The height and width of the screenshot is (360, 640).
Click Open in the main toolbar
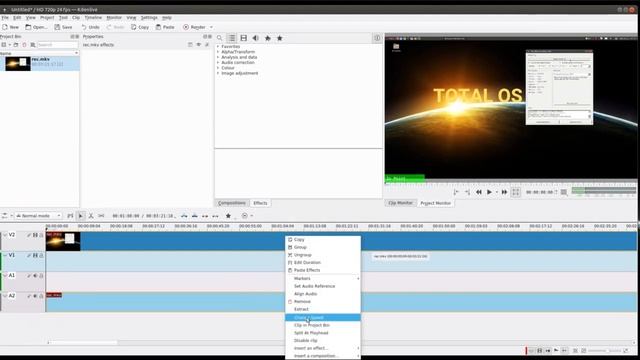36,27
